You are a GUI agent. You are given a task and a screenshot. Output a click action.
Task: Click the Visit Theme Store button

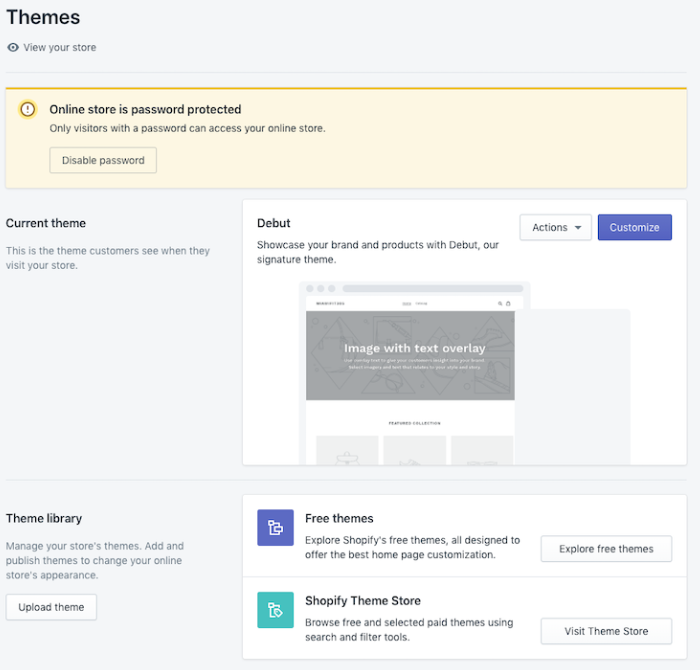(606, 631)
